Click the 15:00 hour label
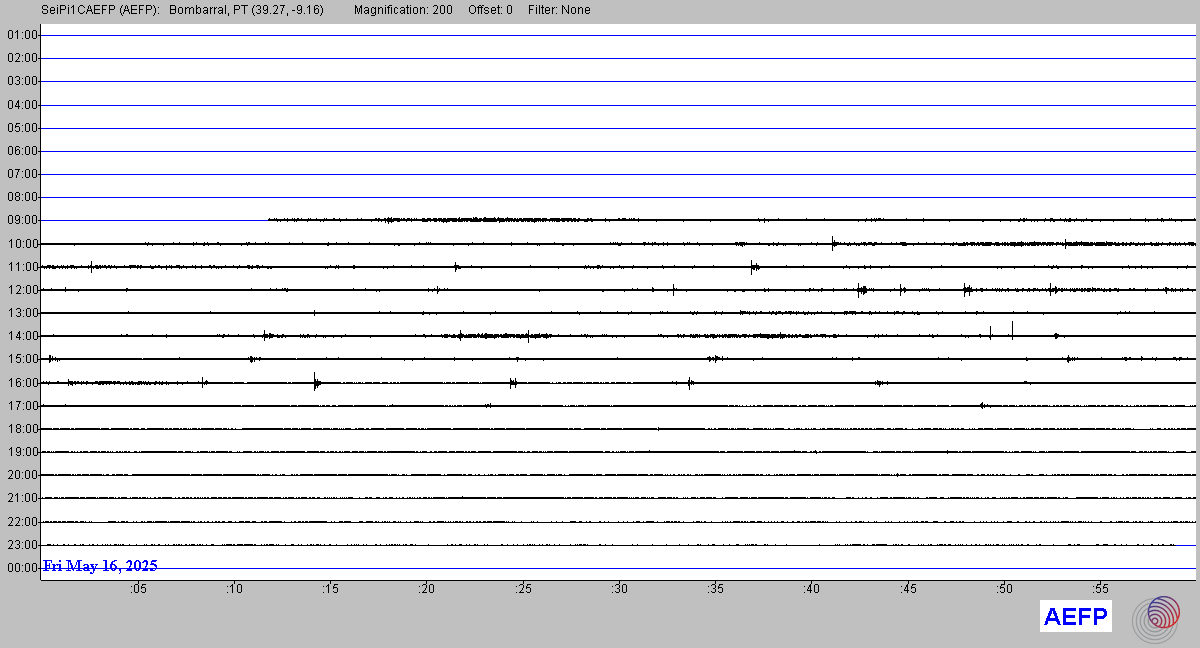The height and width of the screenshot is (648, 1200). tap(22, 359)
